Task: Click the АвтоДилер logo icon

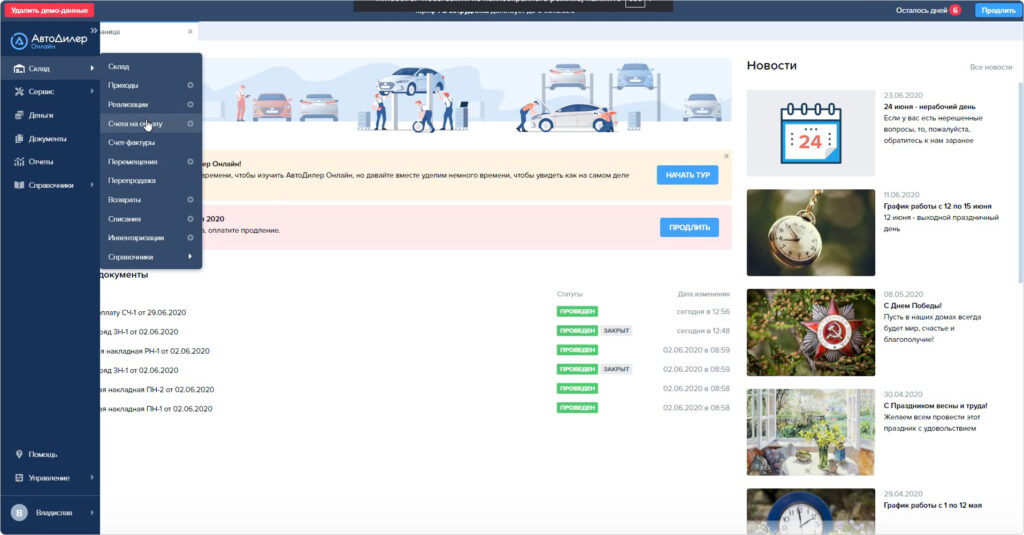Action: pos(19,41)
